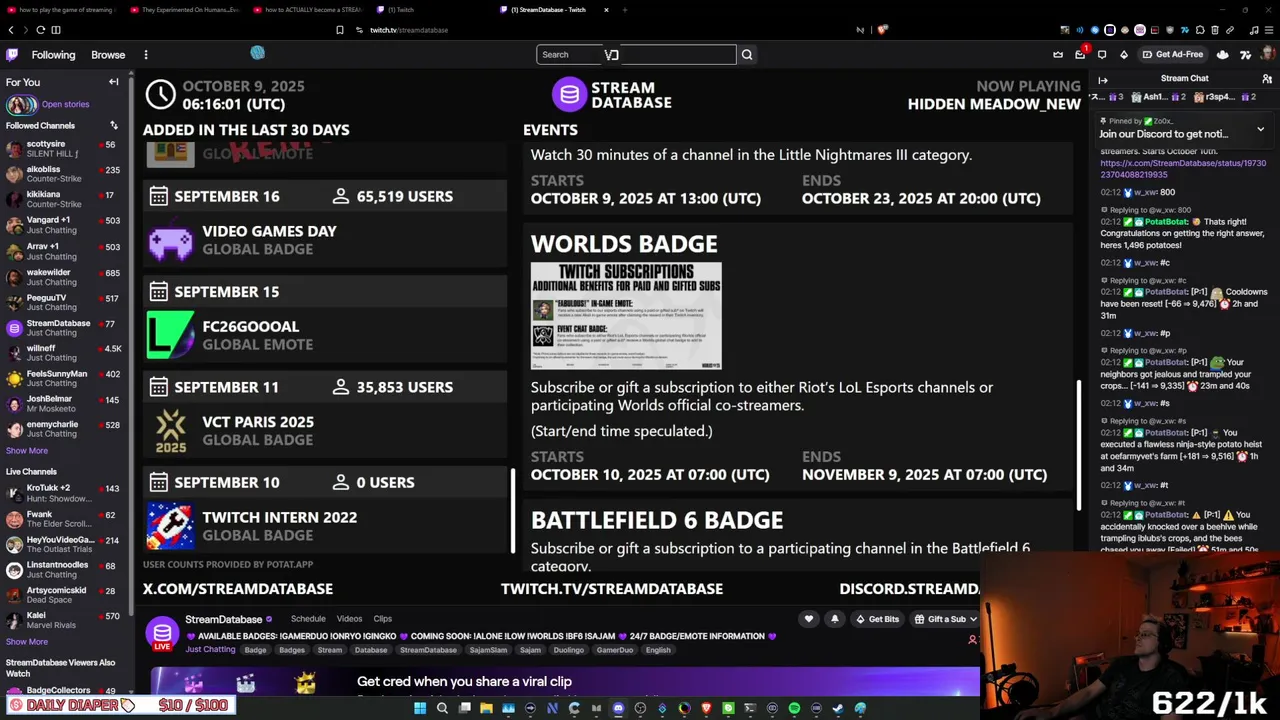
Task: Click the 'VIDEO GAMES DAY' badge text
Action: pyautogui.click(x=269, y=231)
